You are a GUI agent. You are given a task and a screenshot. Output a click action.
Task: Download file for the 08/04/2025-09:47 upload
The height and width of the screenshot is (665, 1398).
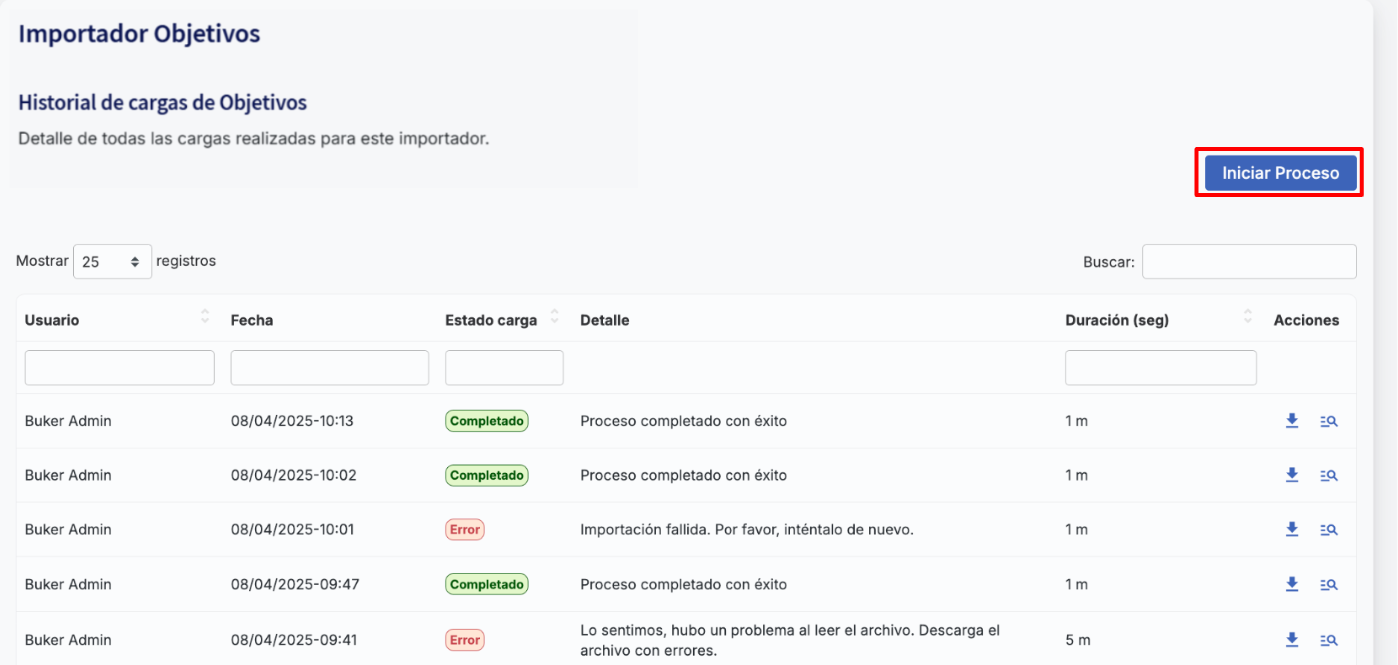(1291, 584)
